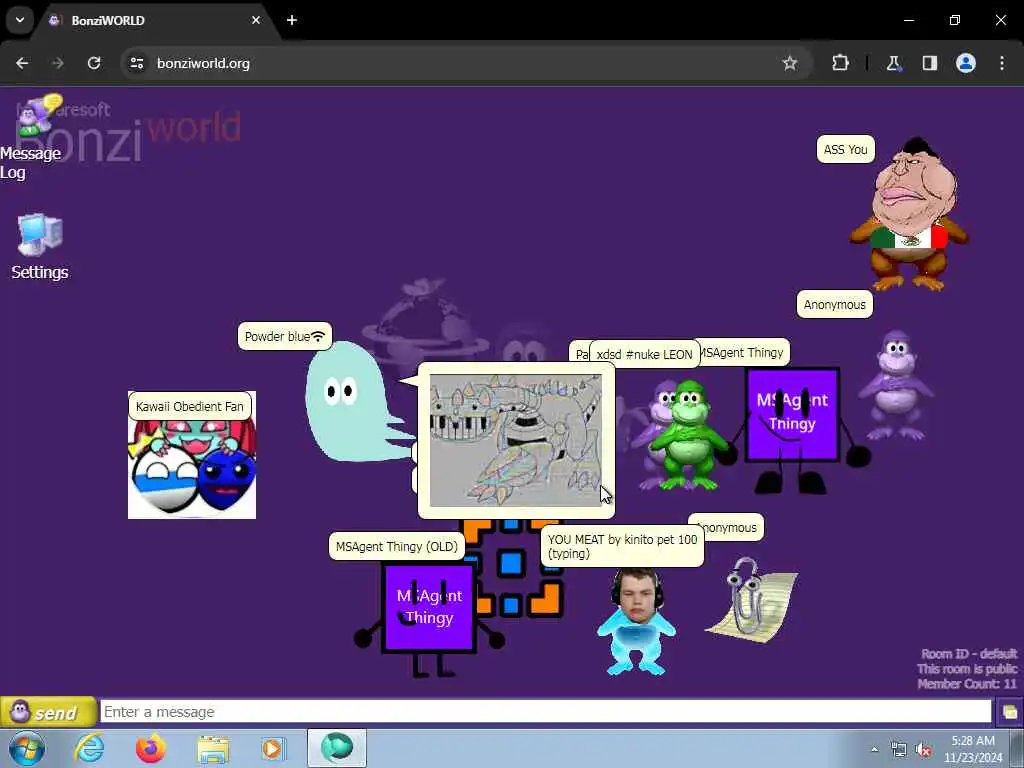The width and height of the screenshot is (1024, 768).
Task: View site information icon in address bar
Action: (x=136, y=63)
